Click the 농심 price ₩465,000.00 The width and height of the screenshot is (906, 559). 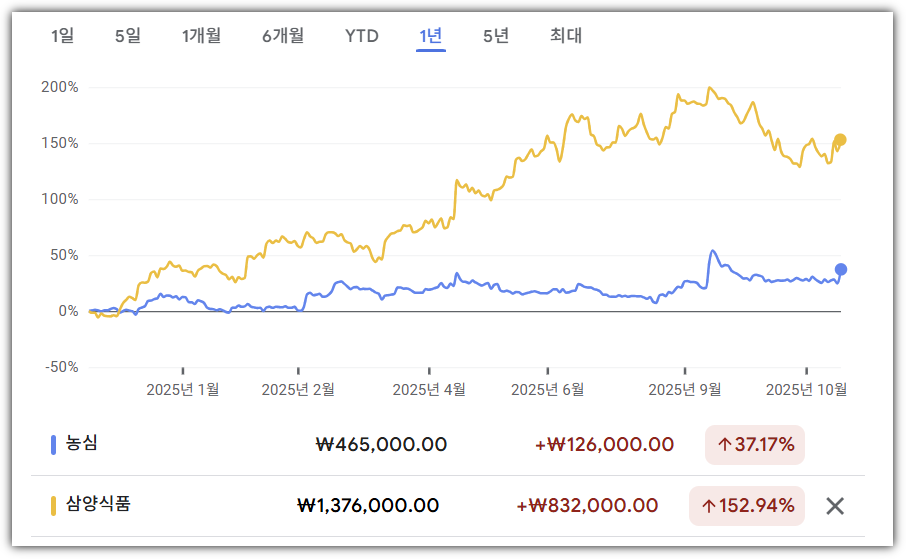coord(381,445)
